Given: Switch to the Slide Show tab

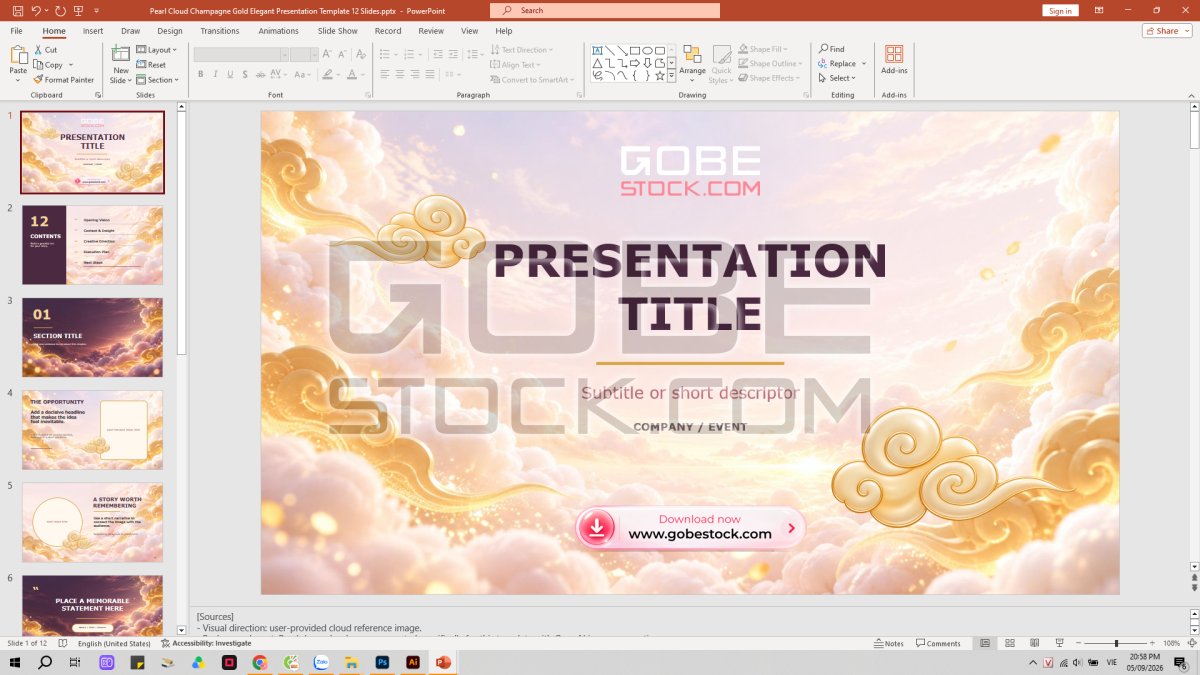Looking at the screenshot, I should coord(338,31).
